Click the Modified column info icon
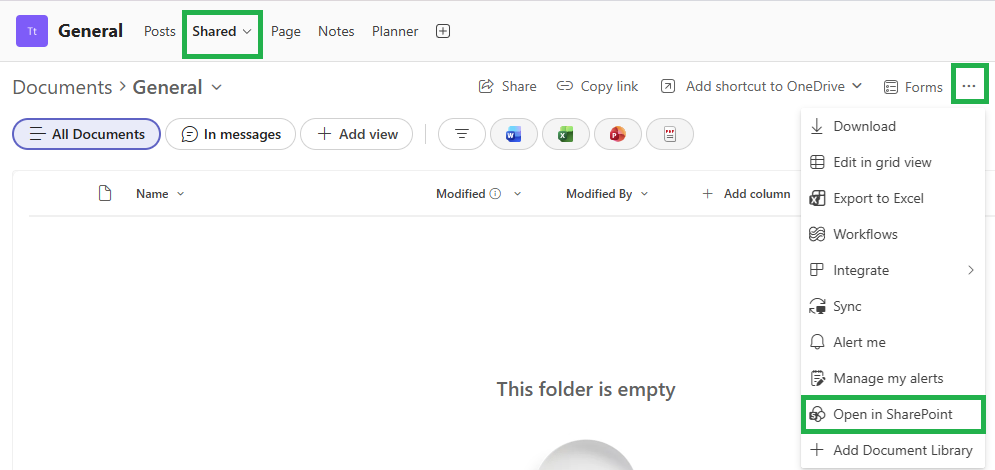The width and height of the screenshot is (995, 470). (x=496, y=194)
